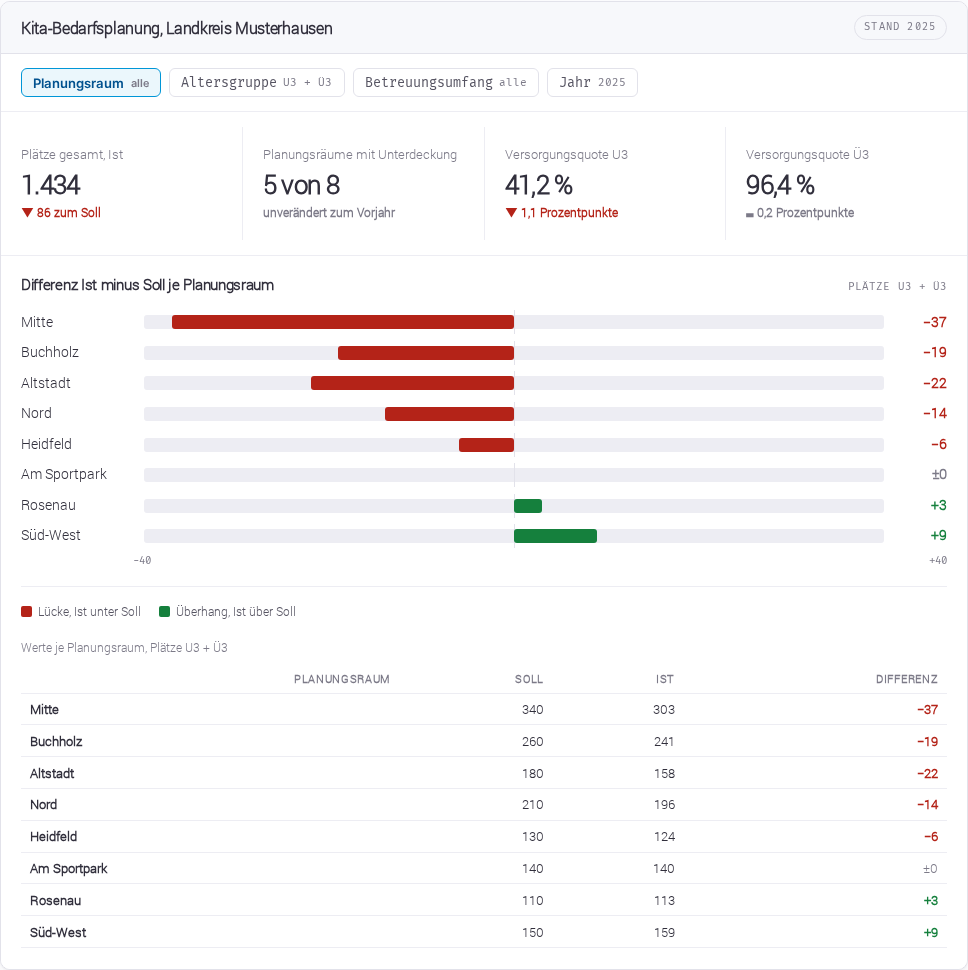Click the red down-triangle beside 1,1 Prozentpunkte
The height and width of the screenshot is (970, 968).
[x=511, y=213]
